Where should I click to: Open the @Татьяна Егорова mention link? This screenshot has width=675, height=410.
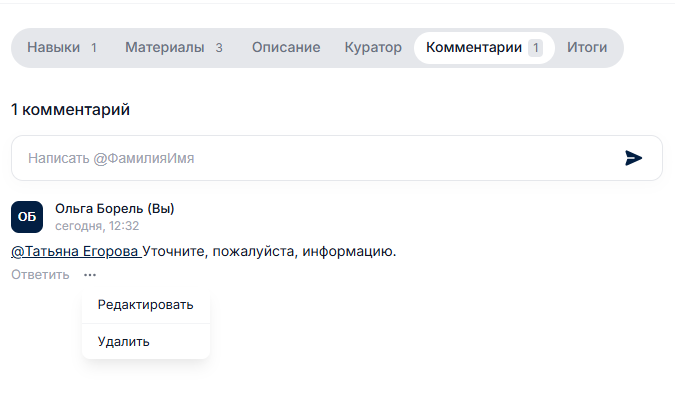click(x=75, y=251)
